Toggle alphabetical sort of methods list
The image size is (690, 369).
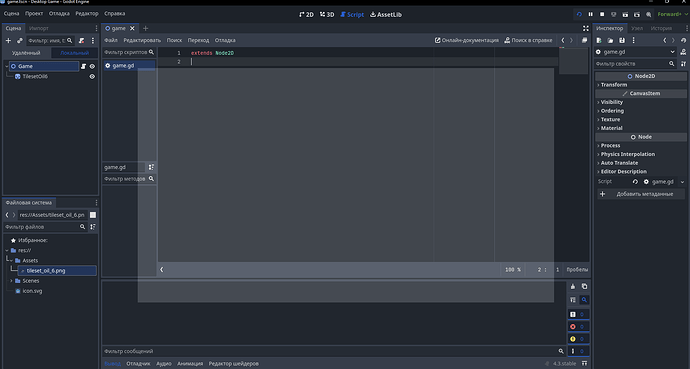coord(151,167)
